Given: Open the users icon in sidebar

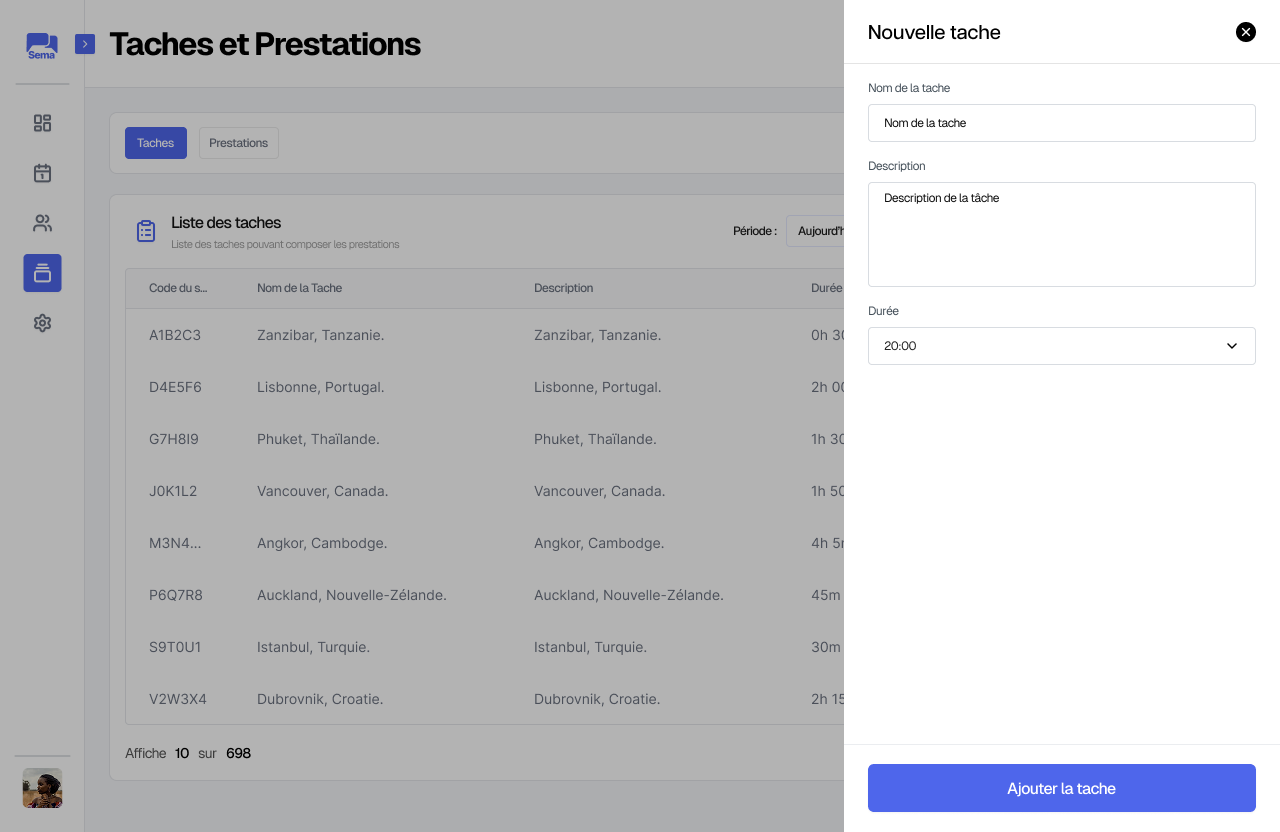Looking at the screenshot, I should [42, 223].
